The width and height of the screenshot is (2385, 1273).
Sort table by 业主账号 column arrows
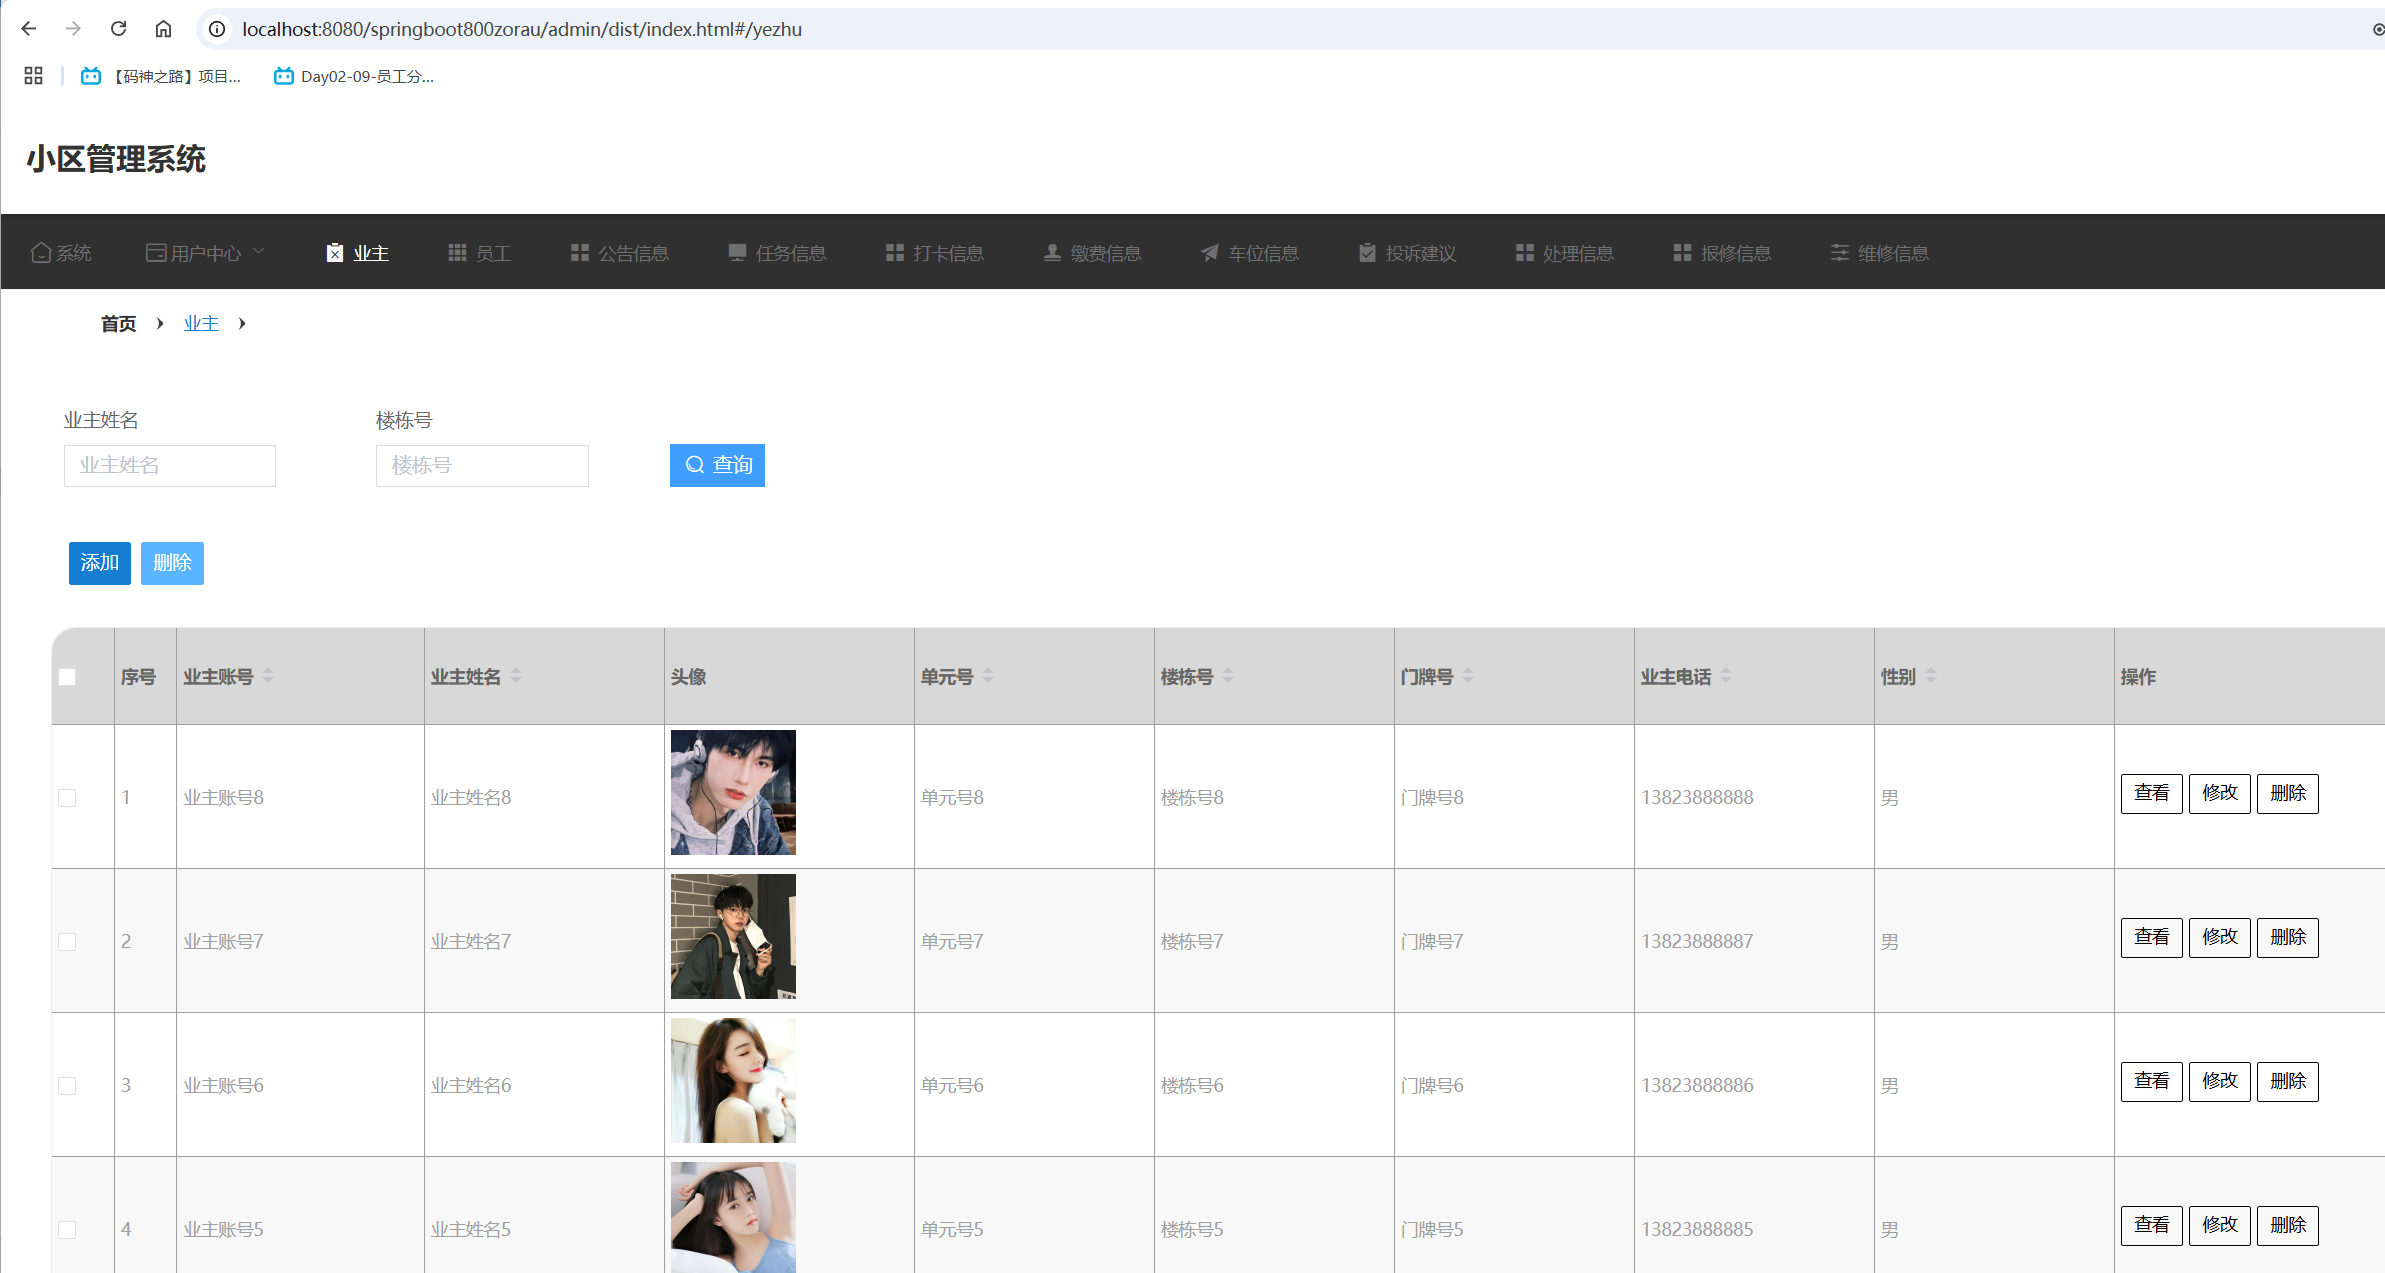(268, 677)
